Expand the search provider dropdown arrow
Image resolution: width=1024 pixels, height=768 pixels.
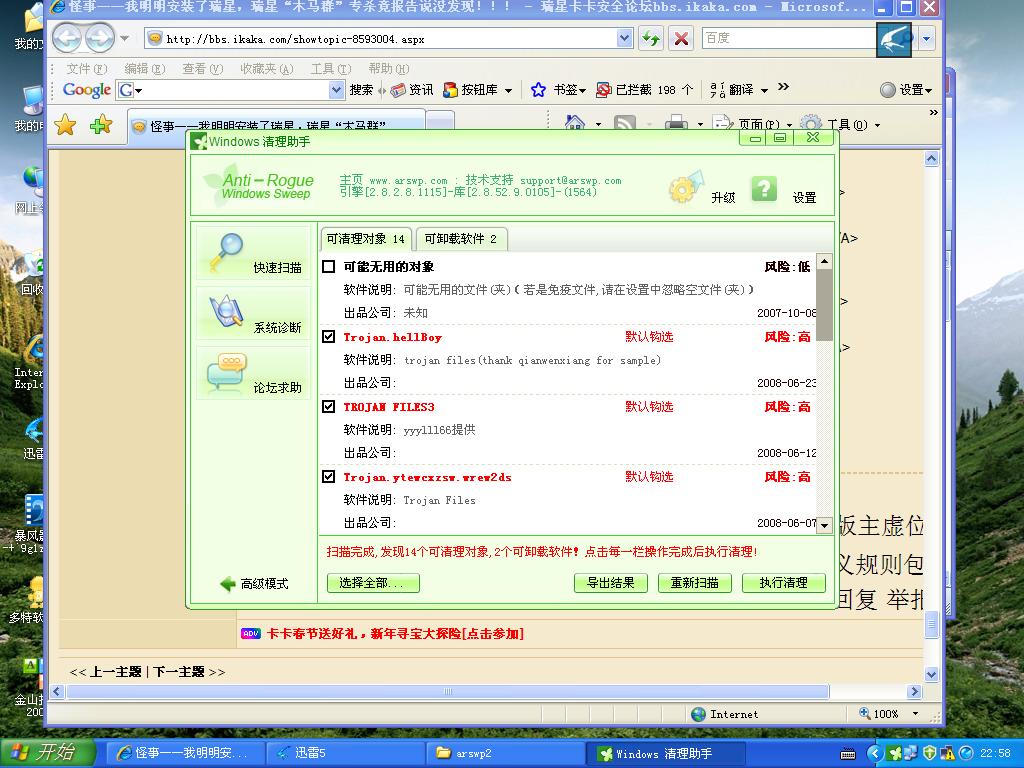926,39
